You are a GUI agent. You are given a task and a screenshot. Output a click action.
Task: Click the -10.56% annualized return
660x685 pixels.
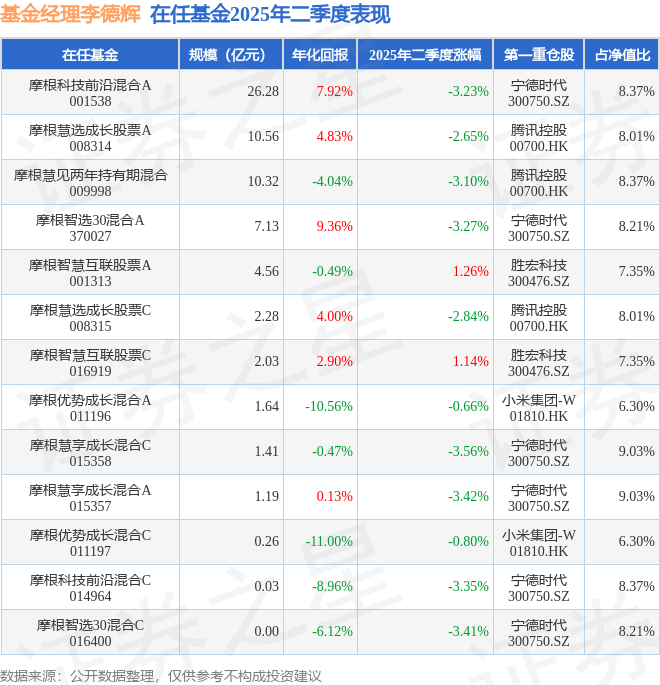tap(329, 406)
